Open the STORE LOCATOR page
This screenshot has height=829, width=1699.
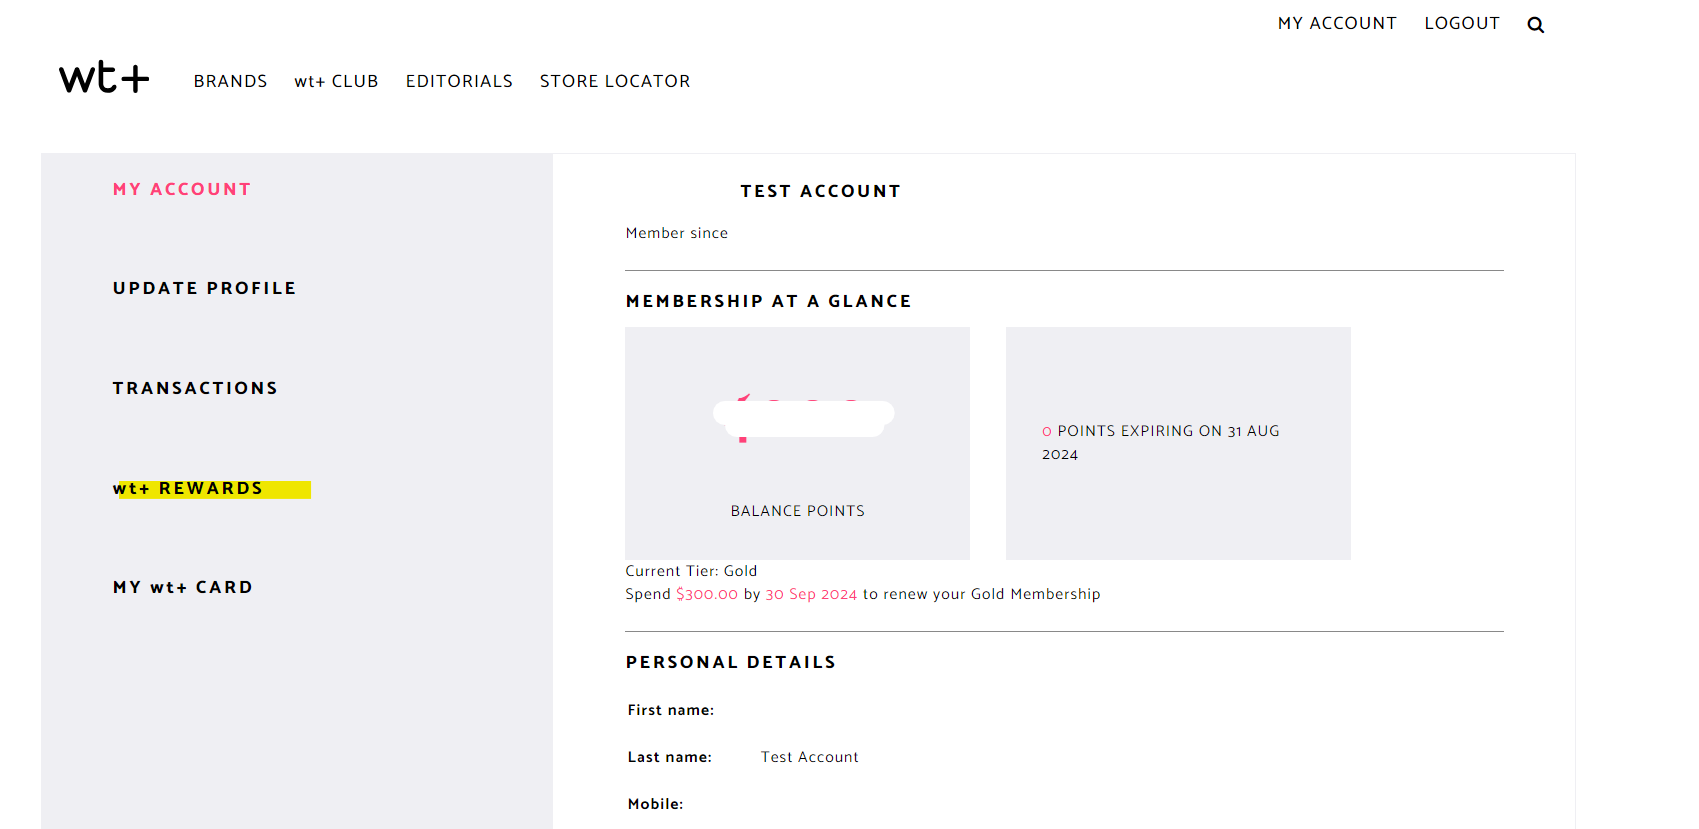coord(615,81)
